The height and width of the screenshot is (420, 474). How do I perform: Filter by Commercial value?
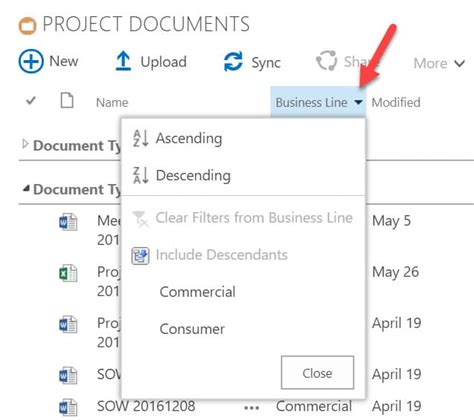click(197, 292)
